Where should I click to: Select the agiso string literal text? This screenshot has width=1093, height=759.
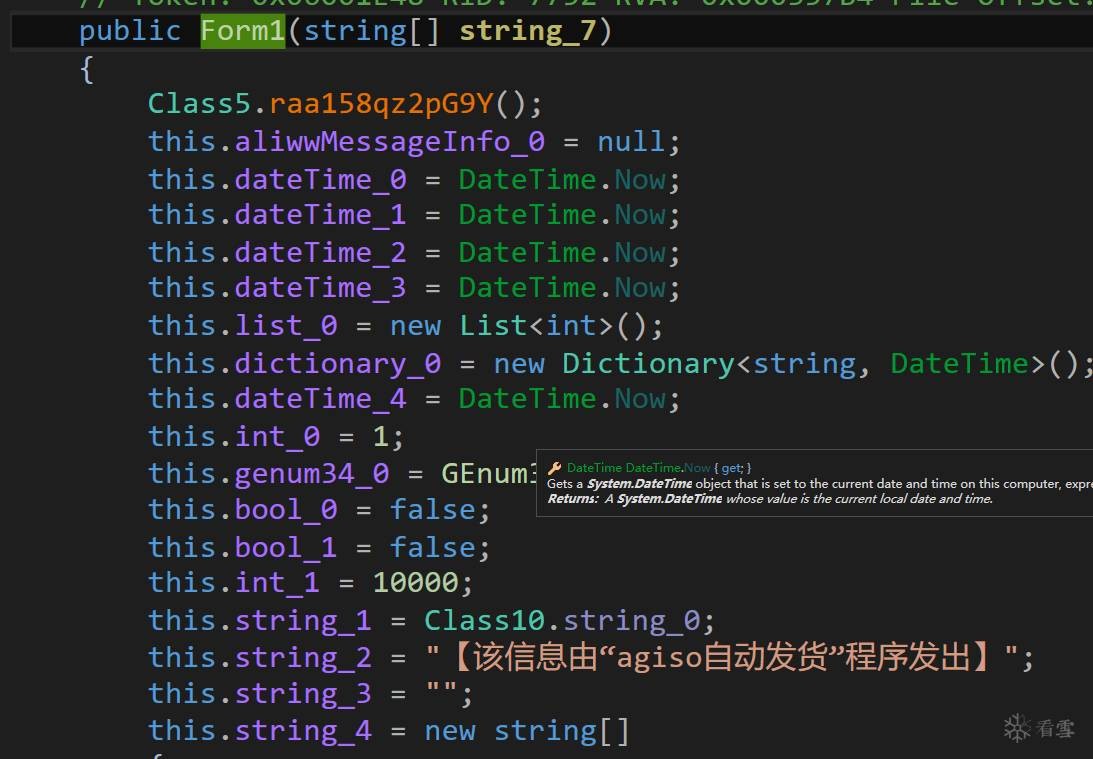(721, 657)
